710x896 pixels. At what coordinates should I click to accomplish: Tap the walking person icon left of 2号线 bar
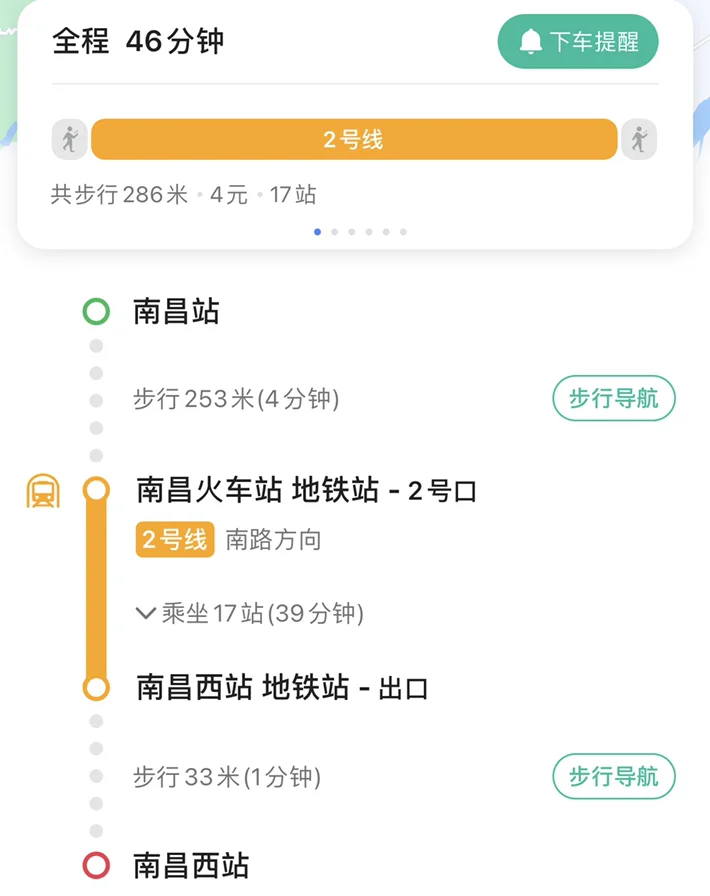tap(68, 140)
